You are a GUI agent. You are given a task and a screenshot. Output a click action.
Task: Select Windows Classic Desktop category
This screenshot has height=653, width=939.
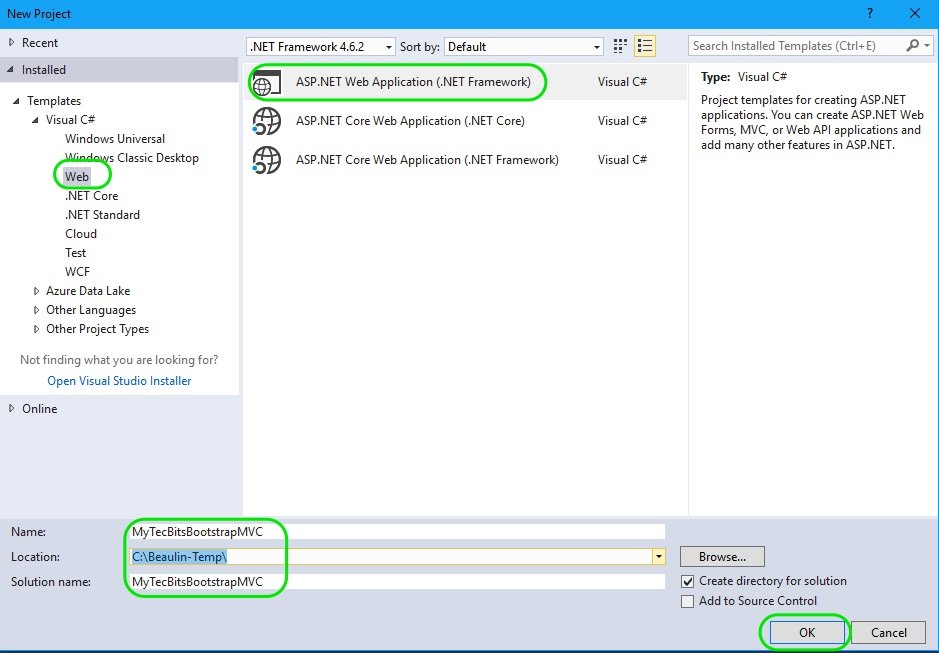[132, 158]
